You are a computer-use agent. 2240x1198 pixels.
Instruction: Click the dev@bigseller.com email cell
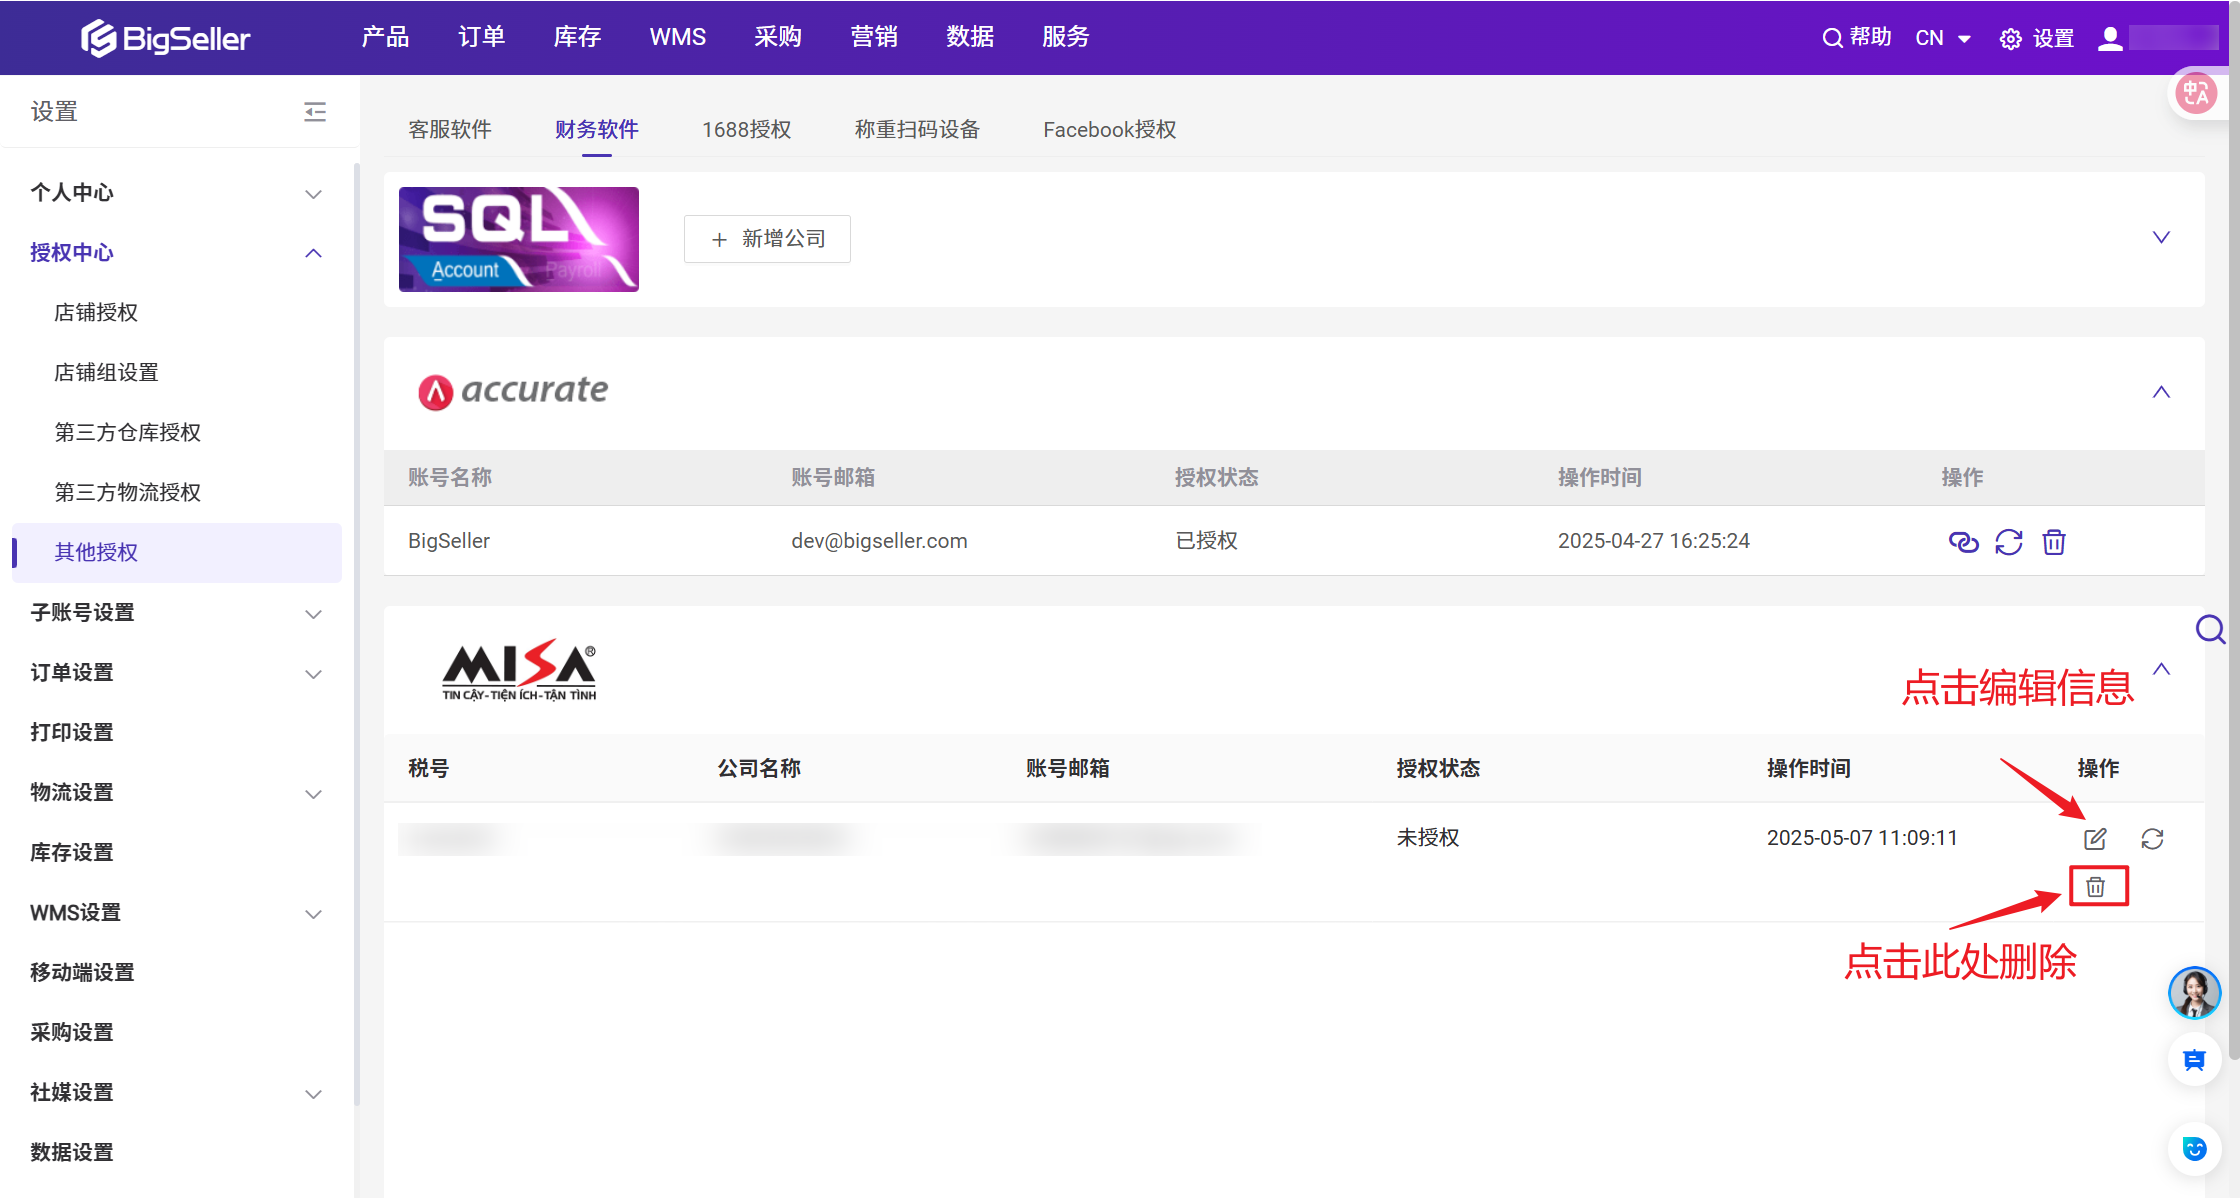click(x=879, y=541)
